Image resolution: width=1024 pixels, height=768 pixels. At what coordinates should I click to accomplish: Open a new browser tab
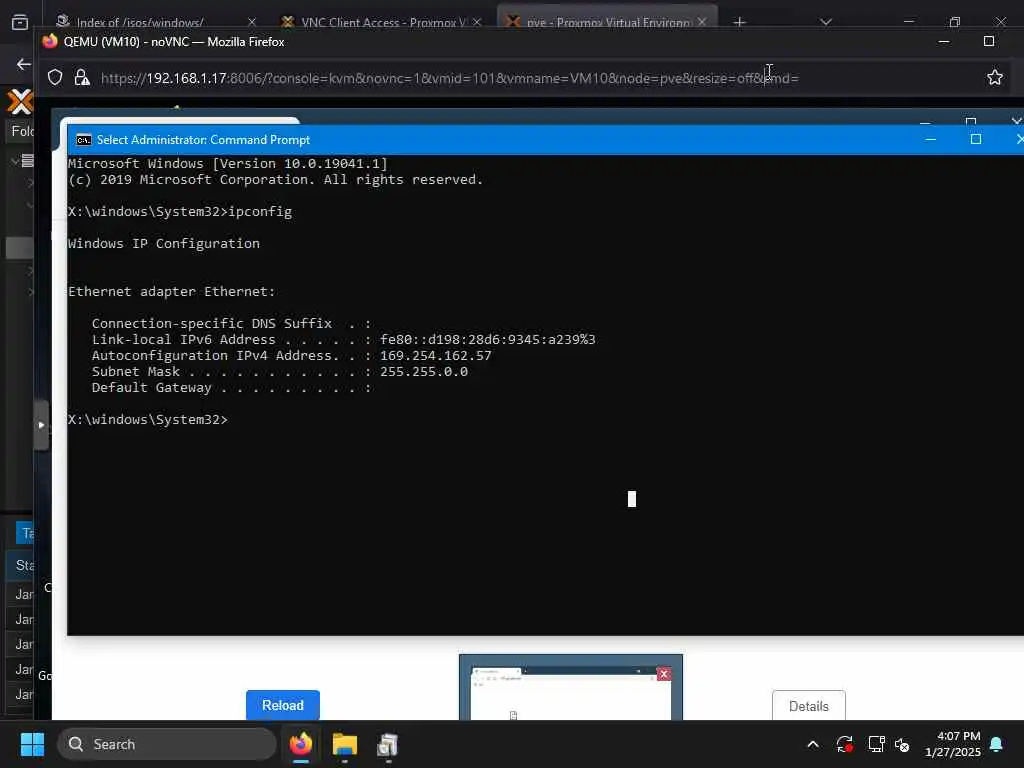[739, 22]
